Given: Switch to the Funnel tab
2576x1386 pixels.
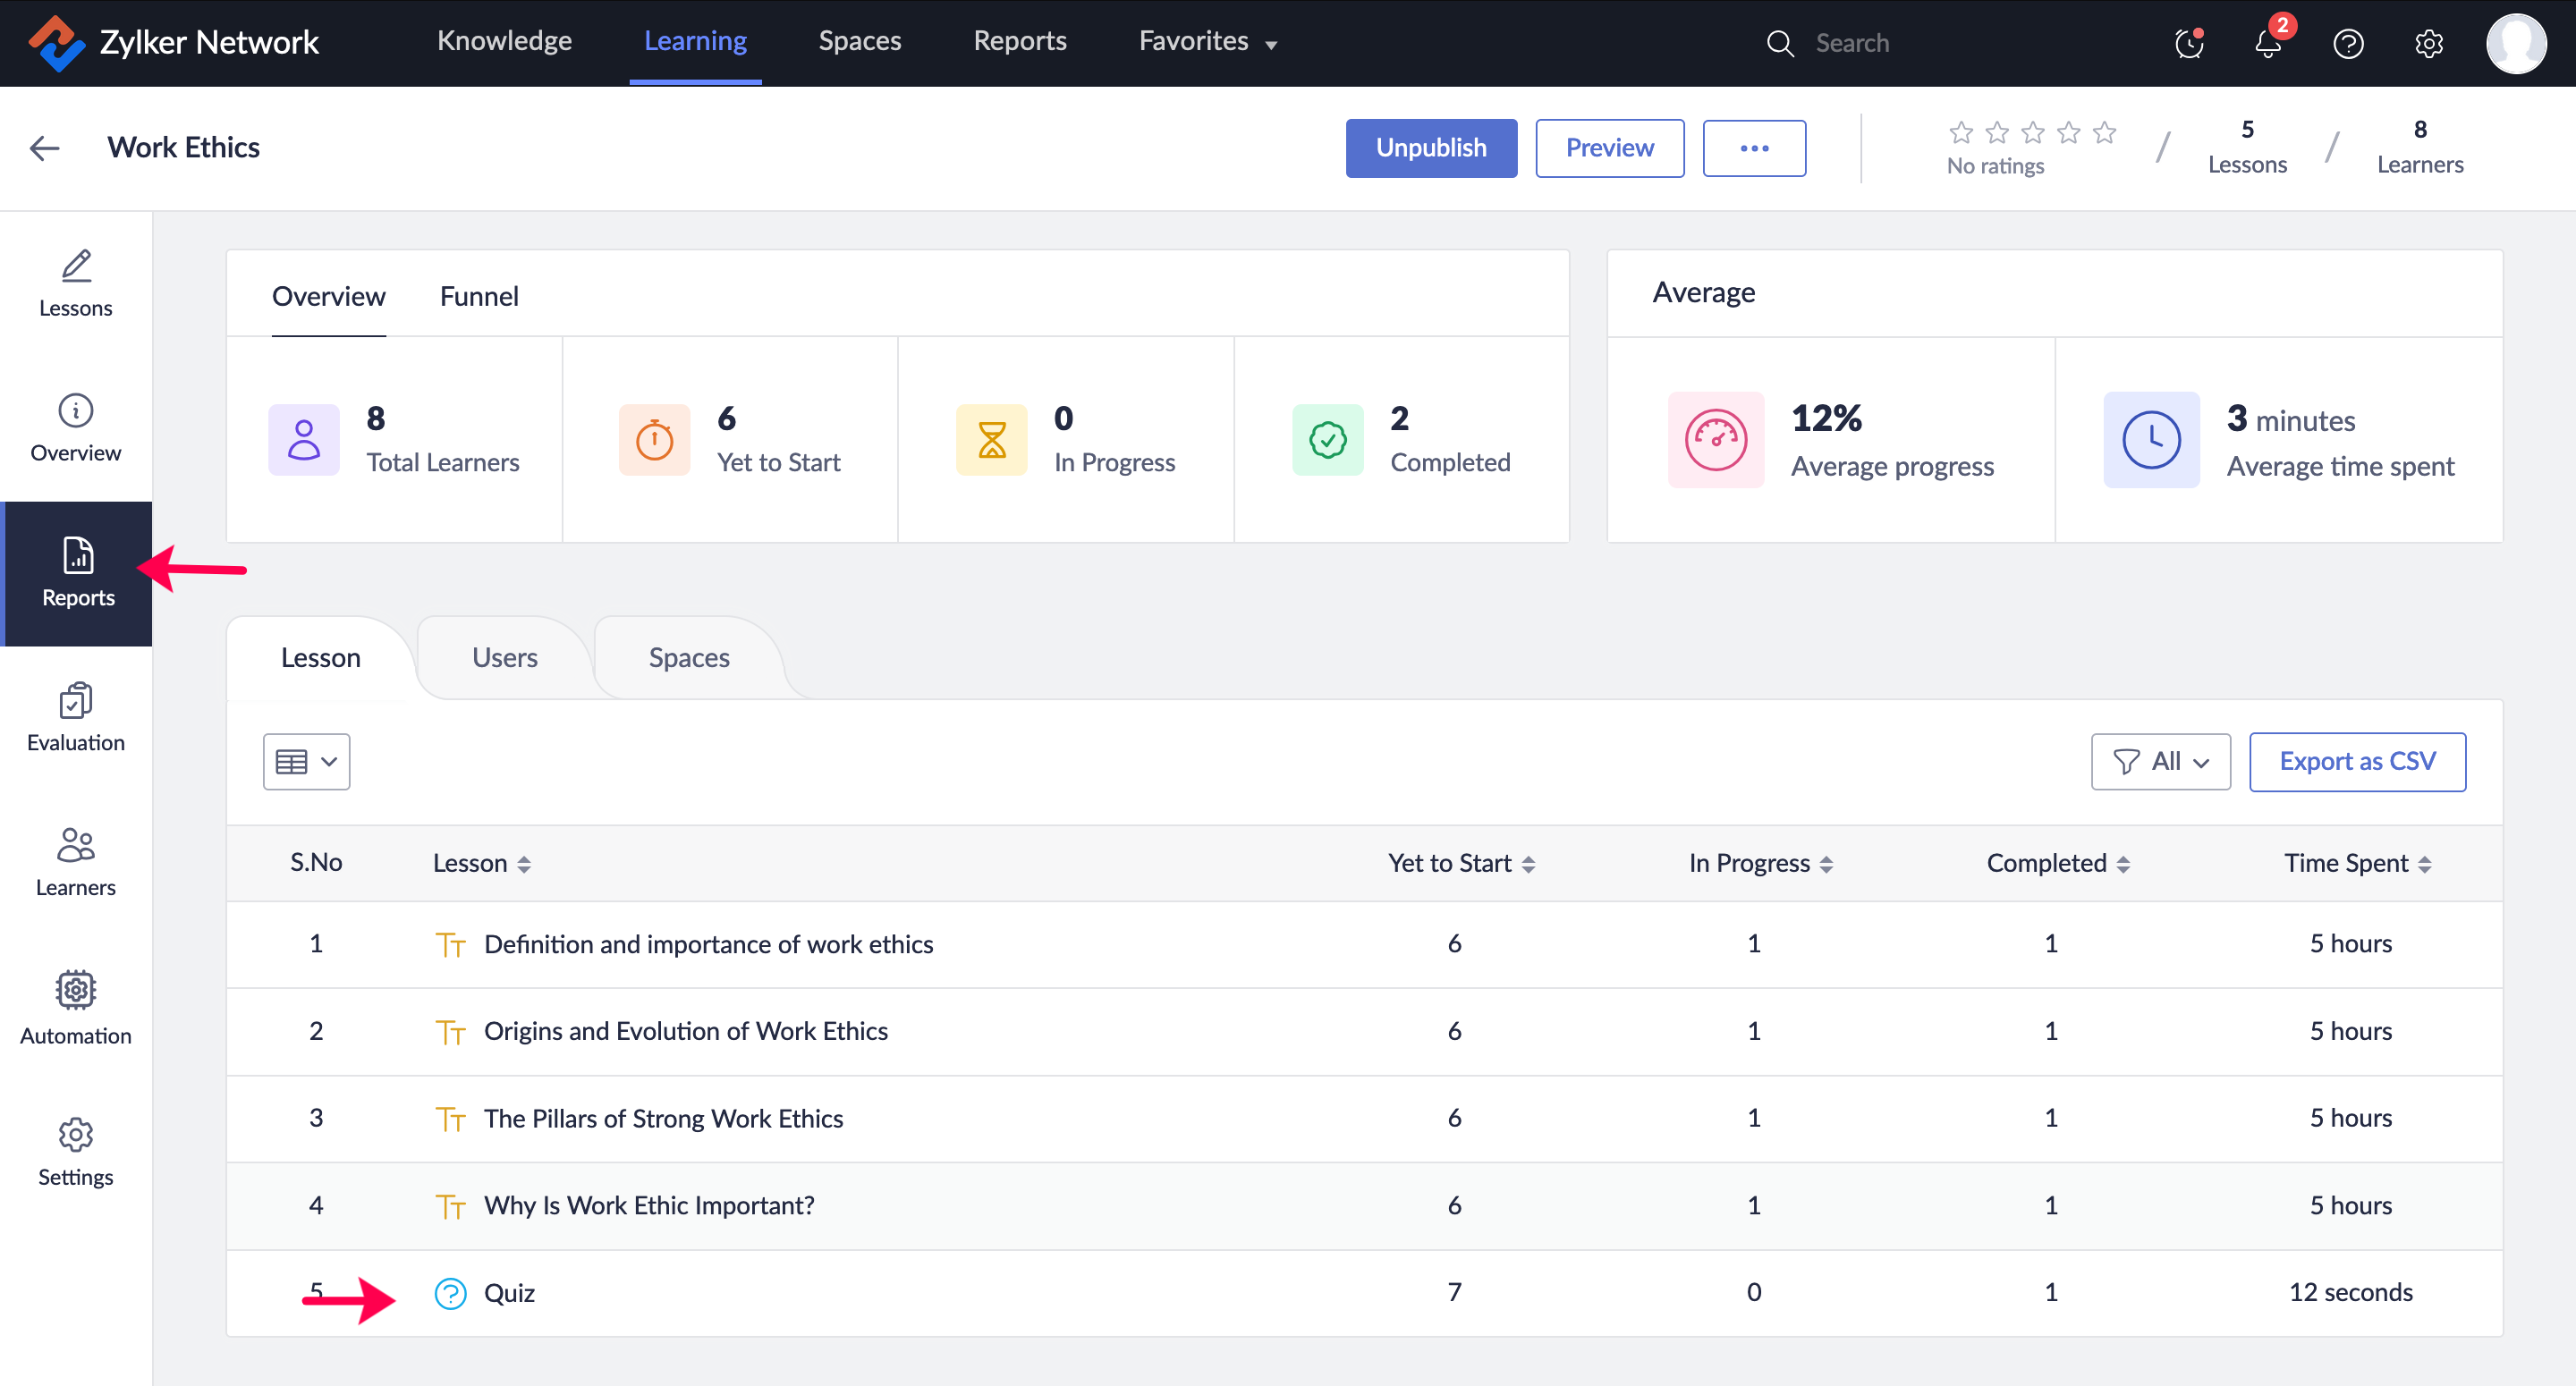Looking at the screenshot, I should (479, 296).
